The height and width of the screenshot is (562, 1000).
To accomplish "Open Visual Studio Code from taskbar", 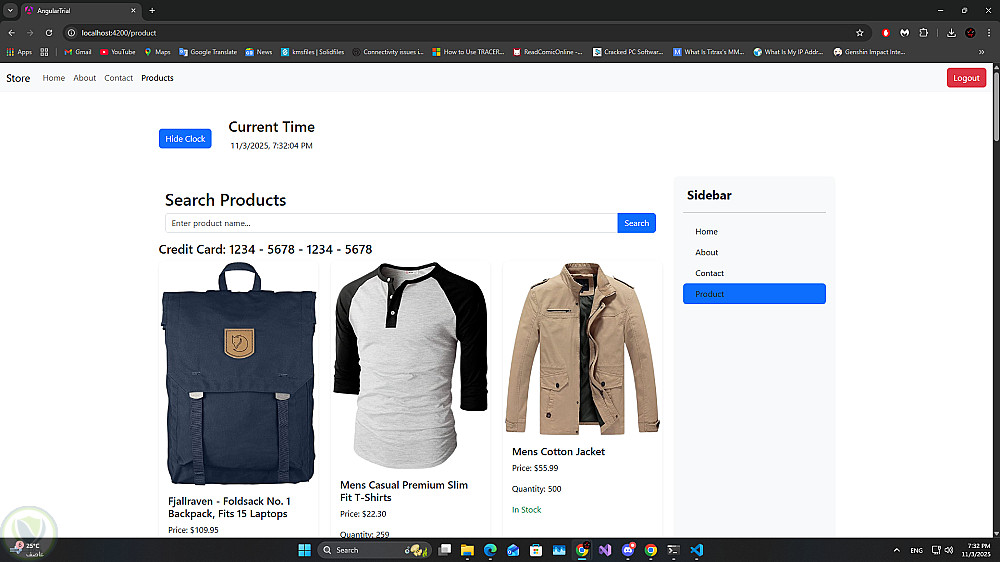I will tap(696, 550).
